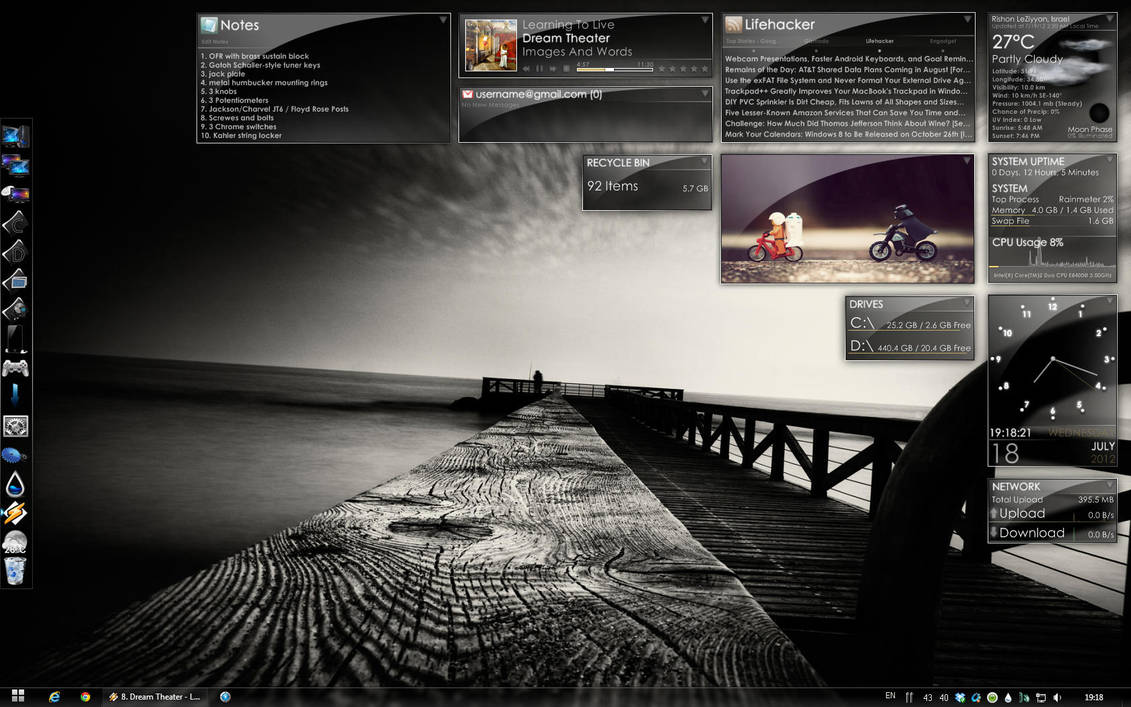Open the exFAT File System article
This screenshot has width=1131, height=707.
point(848,81)
